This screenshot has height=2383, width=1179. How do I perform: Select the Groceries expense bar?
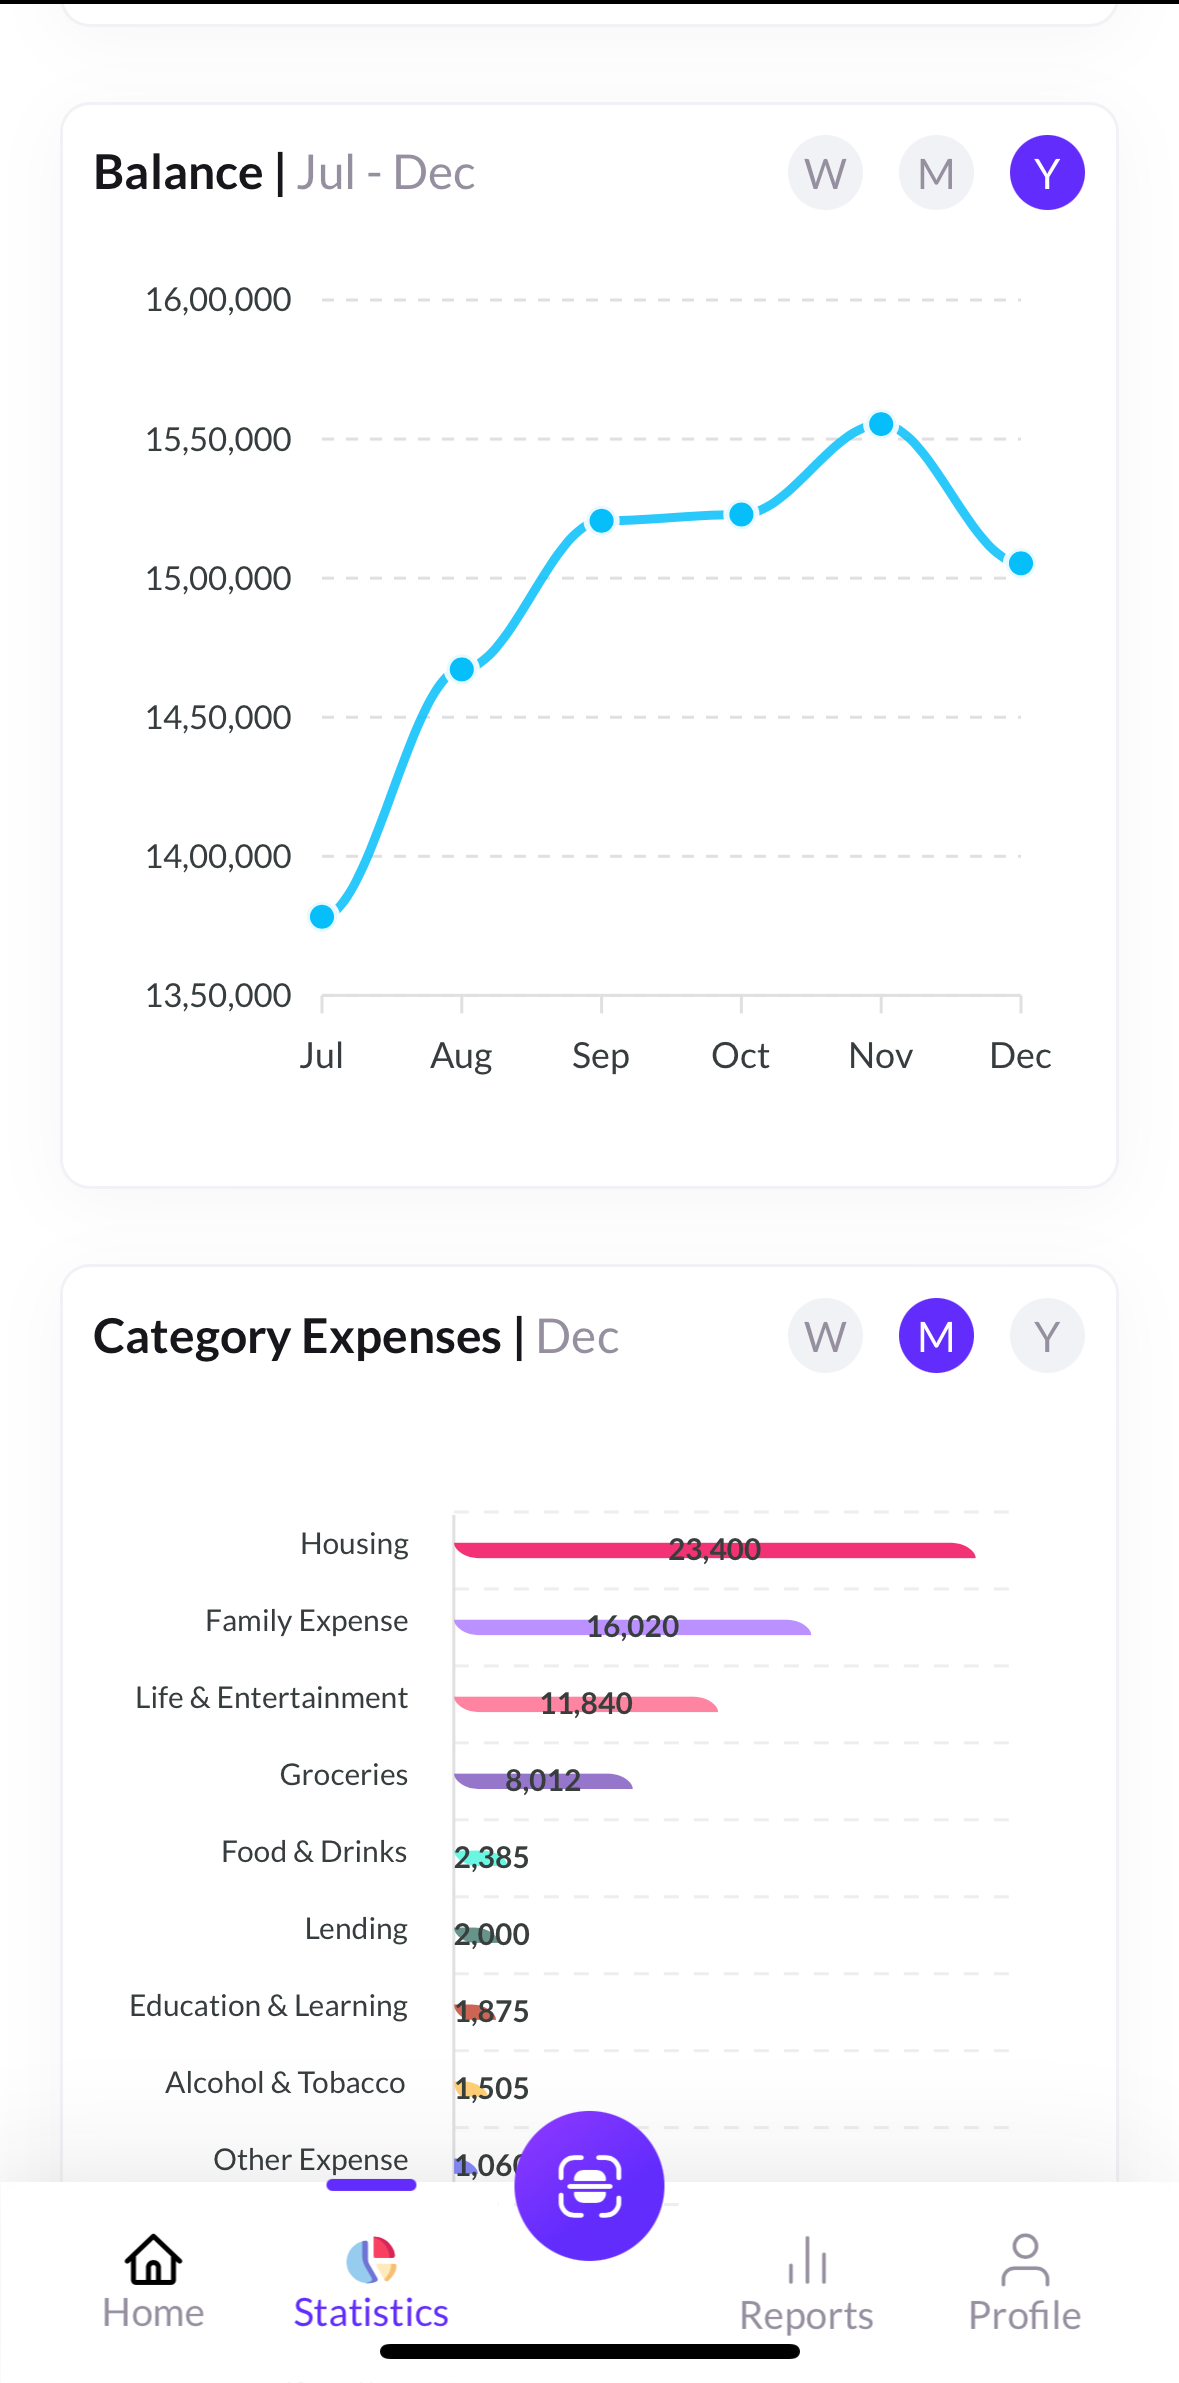[543, 1781]
